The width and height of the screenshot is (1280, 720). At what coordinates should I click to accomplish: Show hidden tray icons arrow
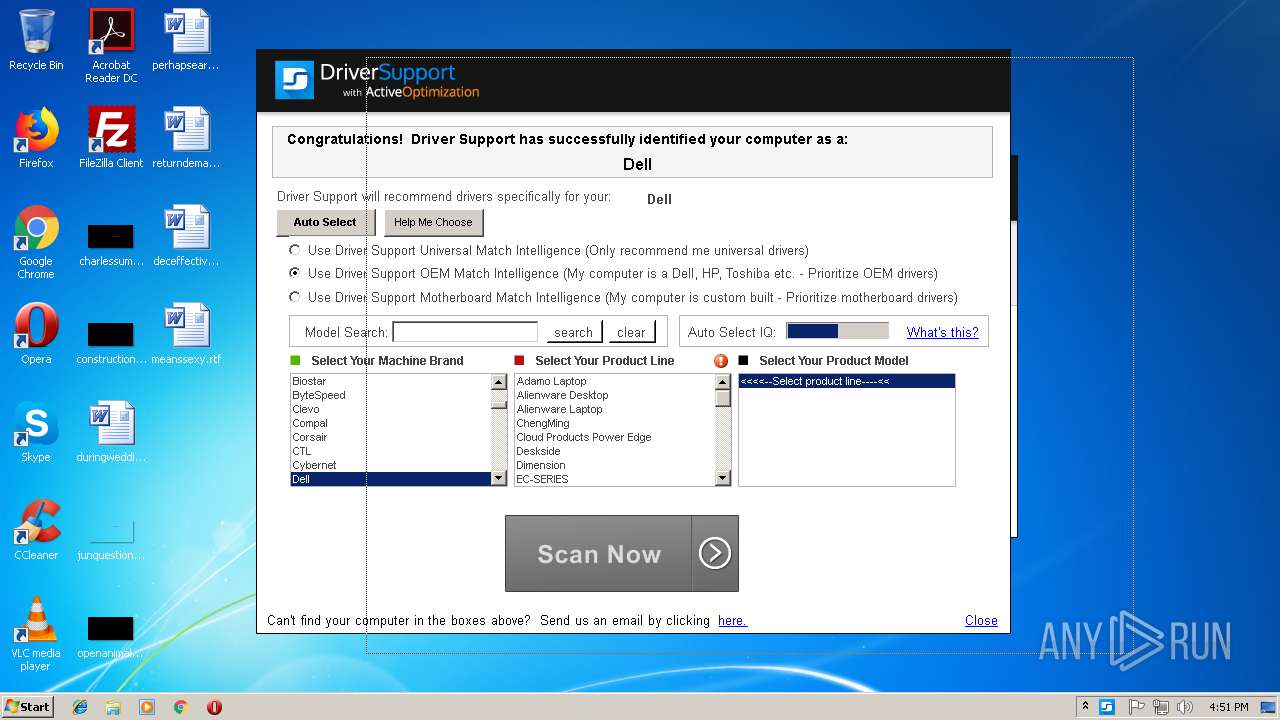(x=1086, y=707)
